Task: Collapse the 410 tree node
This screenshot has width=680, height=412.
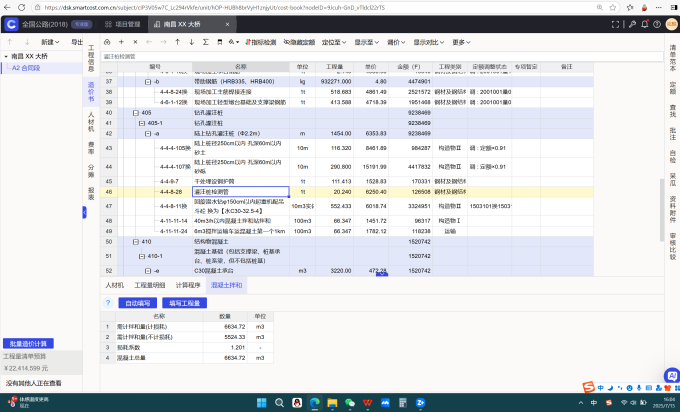Action: click(x=135, y=241)
